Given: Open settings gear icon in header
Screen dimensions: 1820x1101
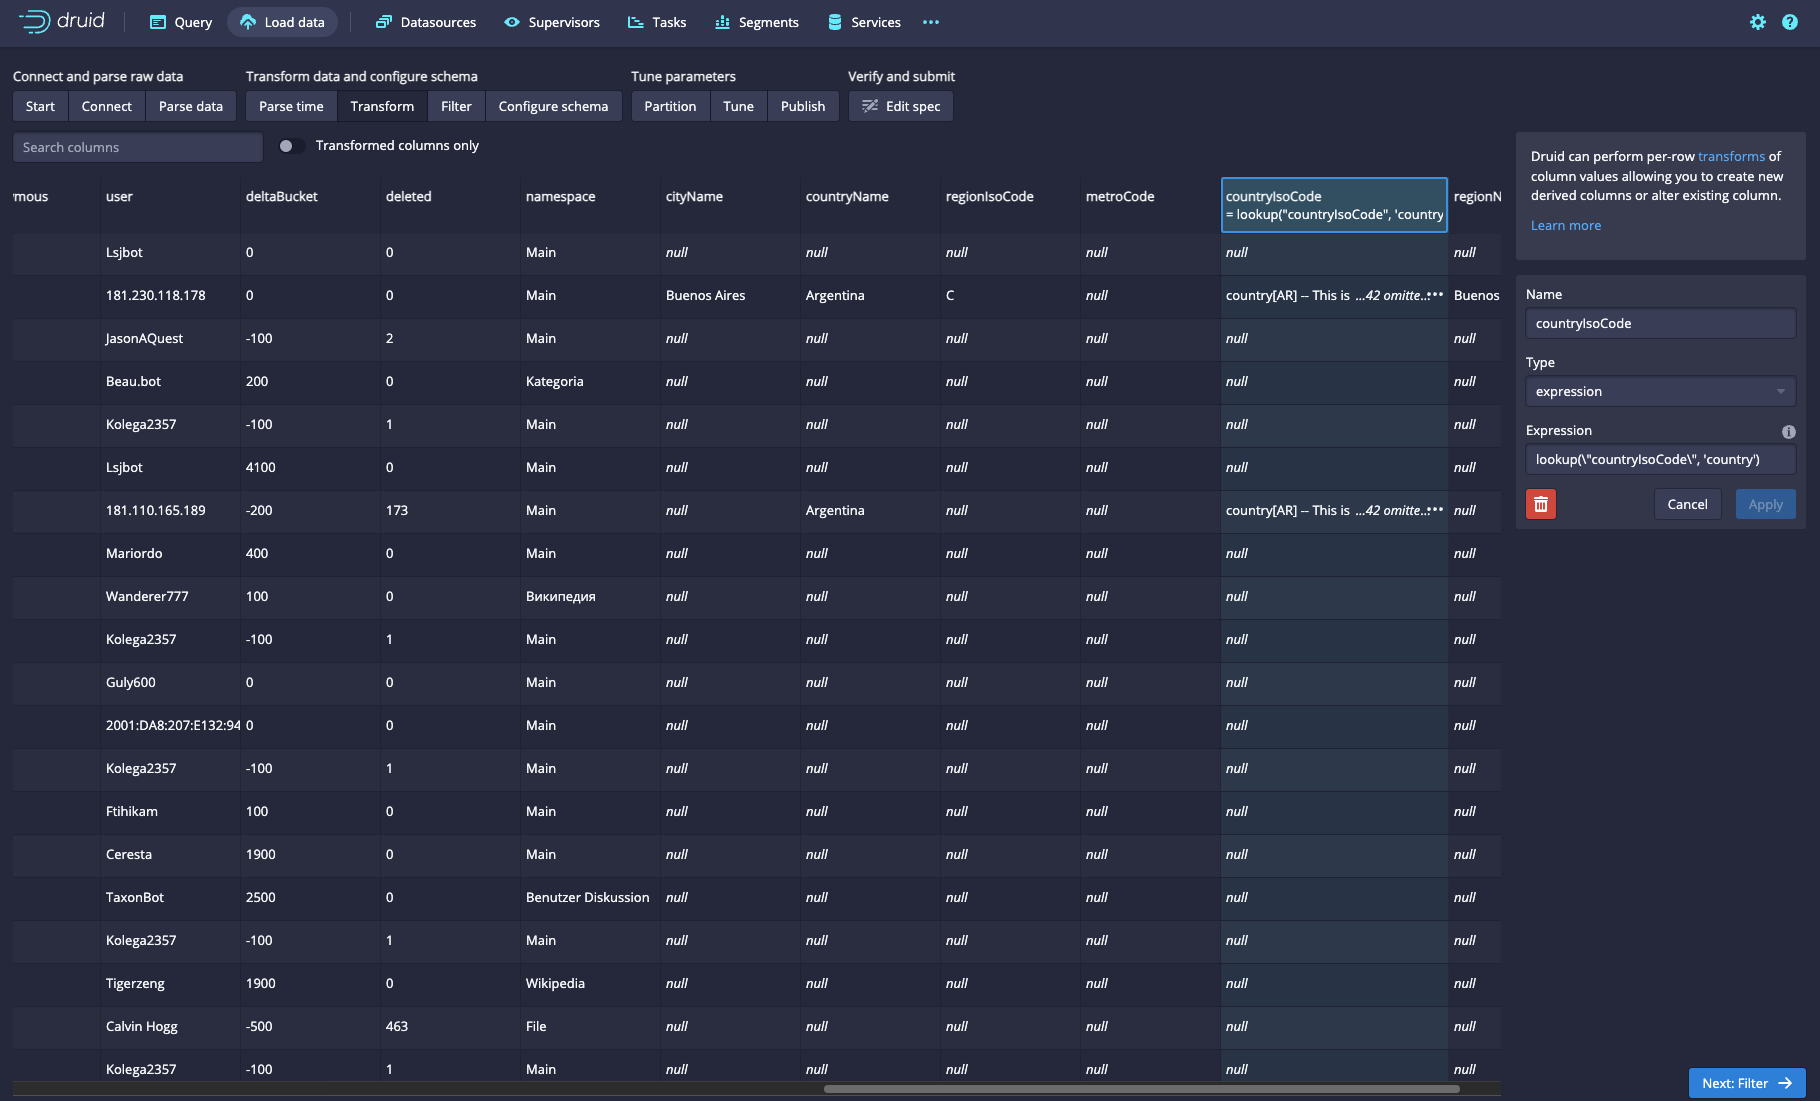Looking at the screenshot, I should tap(1757, 22).
